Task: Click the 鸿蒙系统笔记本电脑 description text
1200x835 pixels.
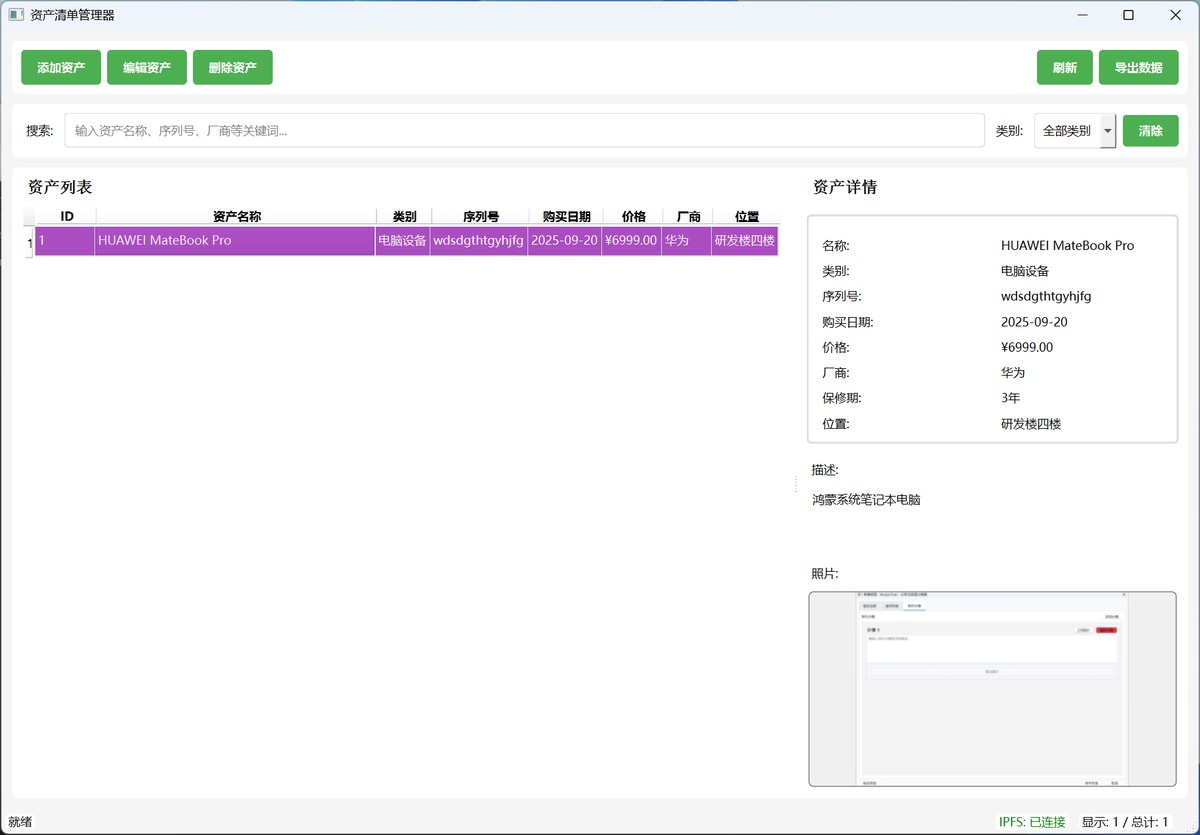Action: 866,500
